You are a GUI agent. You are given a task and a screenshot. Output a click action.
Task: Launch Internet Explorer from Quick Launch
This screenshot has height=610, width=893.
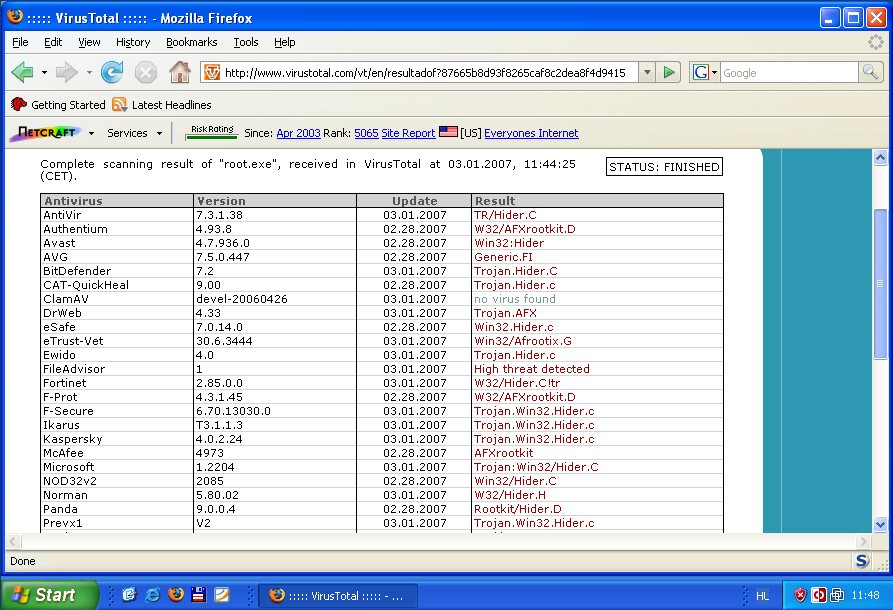tap(153, 595)
